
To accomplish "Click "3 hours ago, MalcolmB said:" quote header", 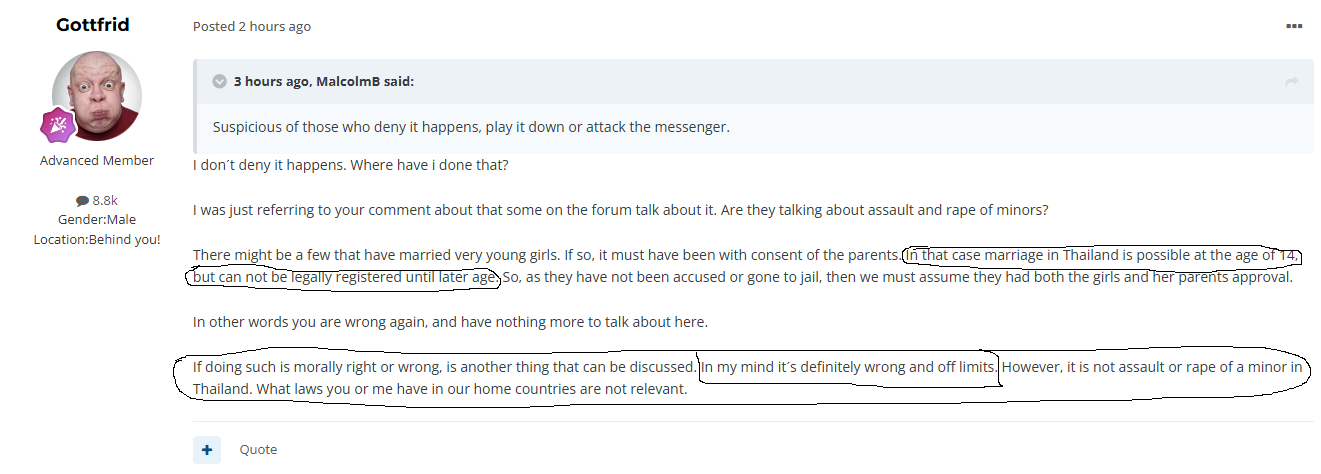I will [x=324, y=82].
